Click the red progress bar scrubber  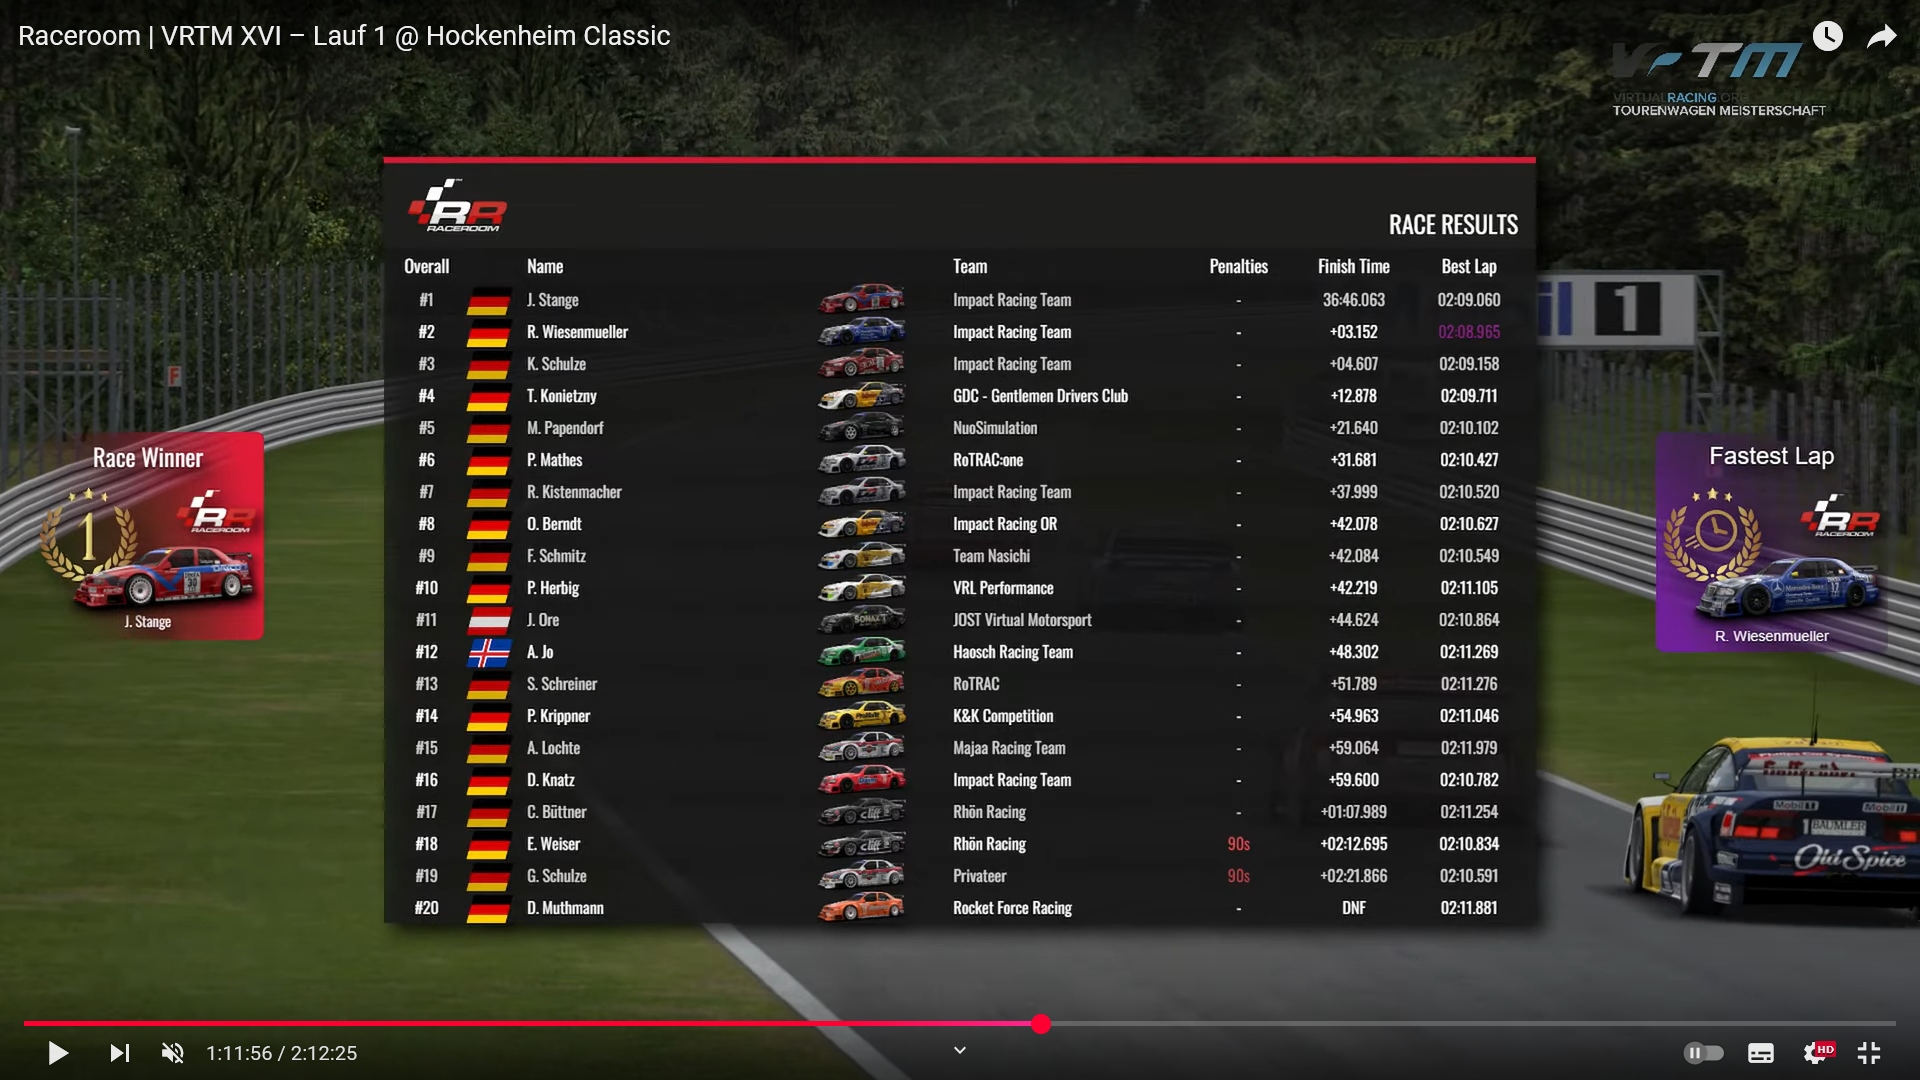[x=1041, y=1024]
